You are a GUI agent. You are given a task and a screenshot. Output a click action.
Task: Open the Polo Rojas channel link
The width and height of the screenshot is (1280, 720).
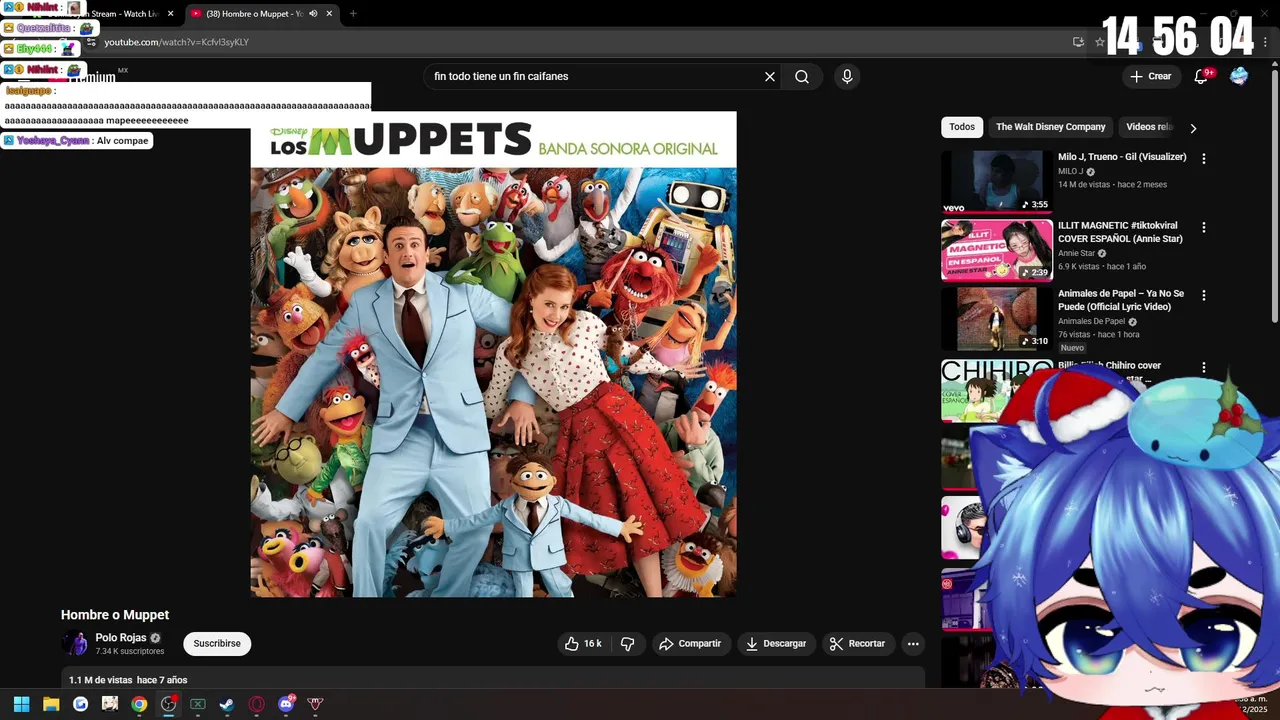pos(121,638)
